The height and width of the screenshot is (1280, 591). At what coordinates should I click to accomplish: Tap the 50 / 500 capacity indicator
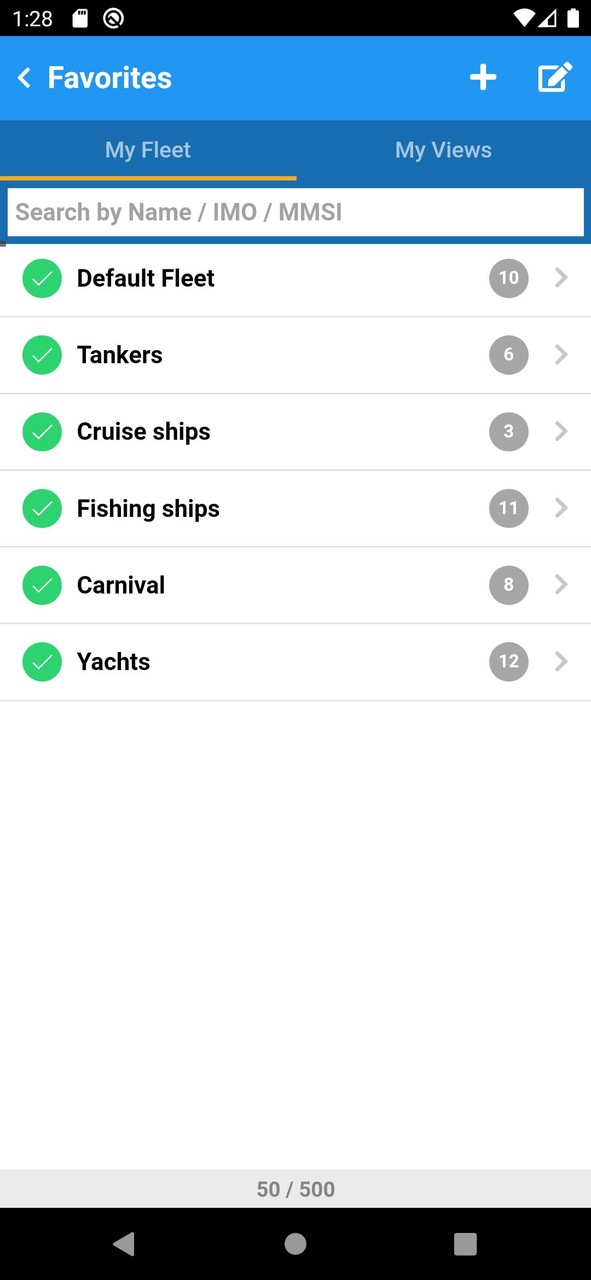(x=295, y=1189)
